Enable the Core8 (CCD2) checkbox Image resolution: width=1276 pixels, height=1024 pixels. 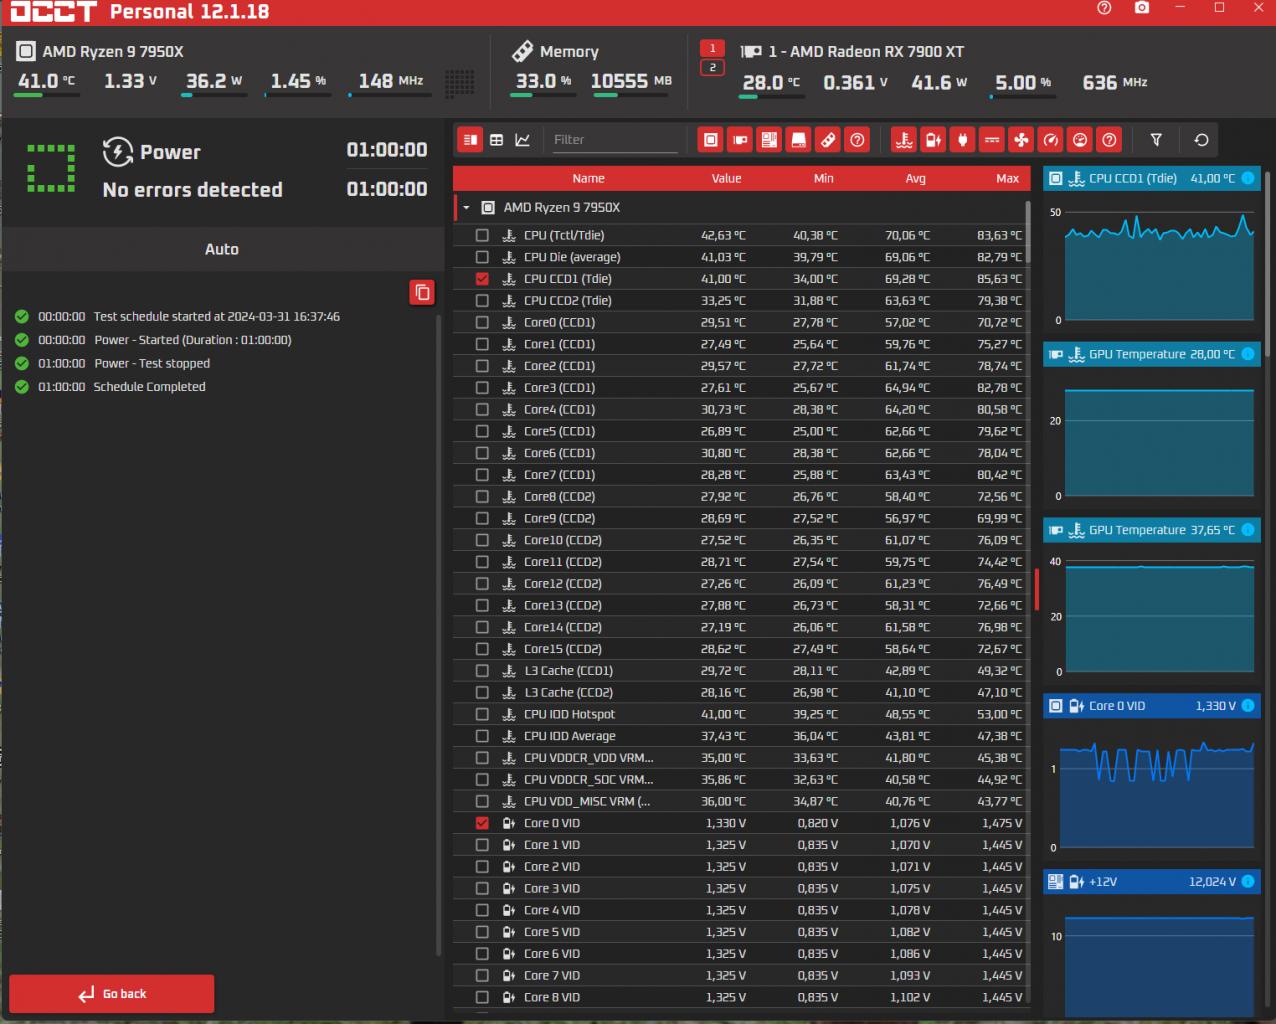click(x=482, y=497)
